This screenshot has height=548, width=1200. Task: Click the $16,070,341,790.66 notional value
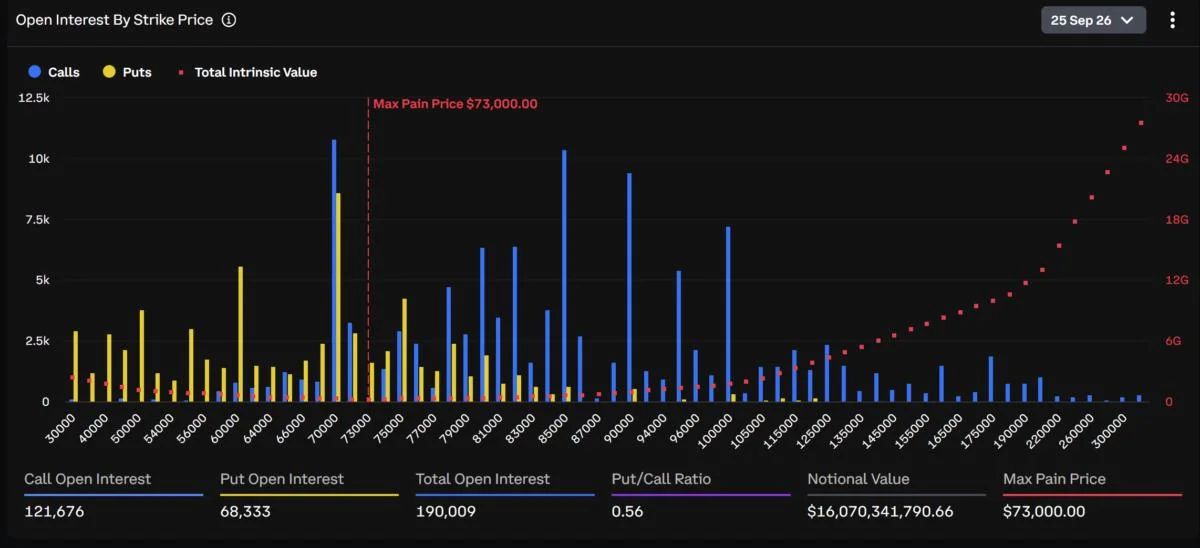click(881, 511)
